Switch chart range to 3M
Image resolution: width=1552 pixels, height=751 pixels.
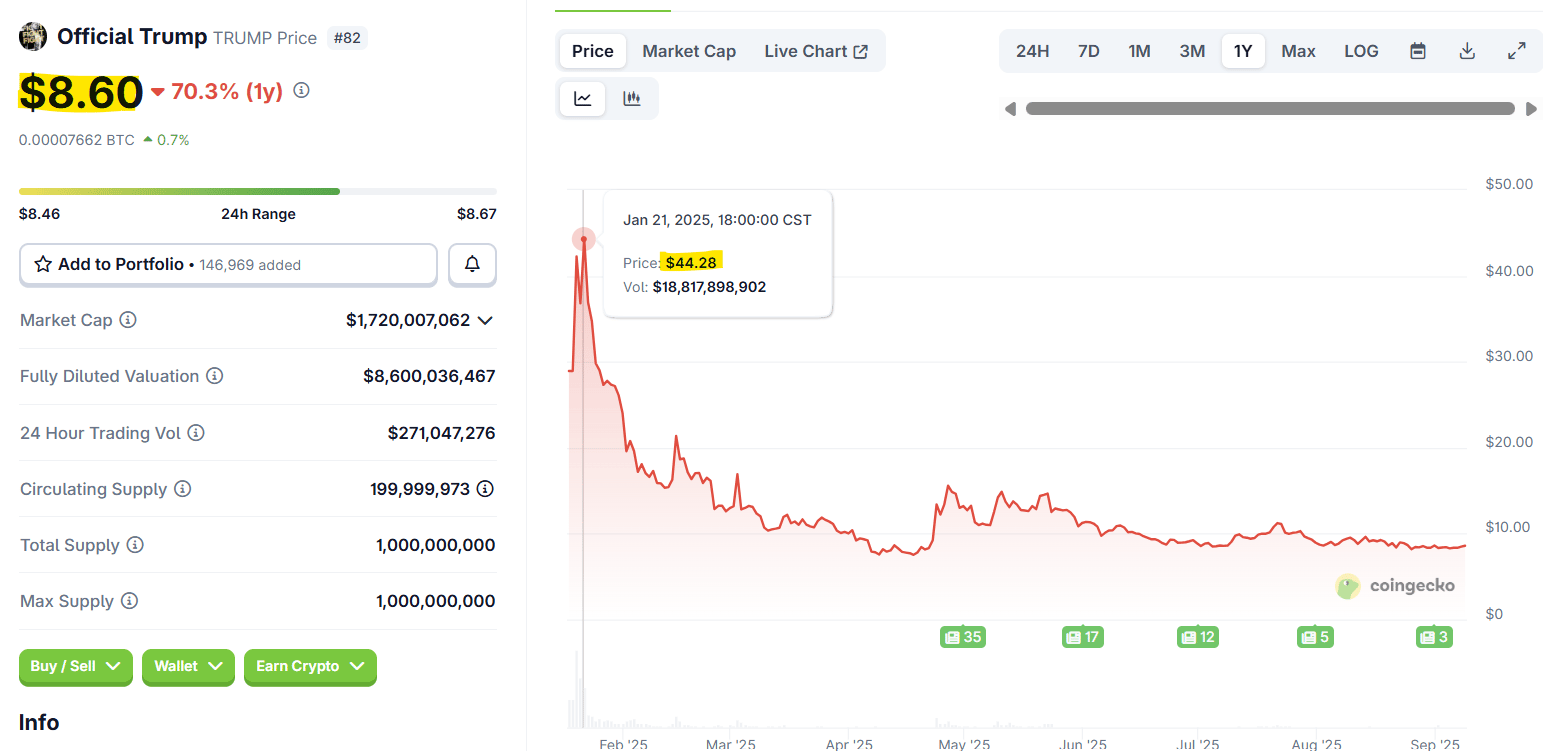pos(1192,51)
